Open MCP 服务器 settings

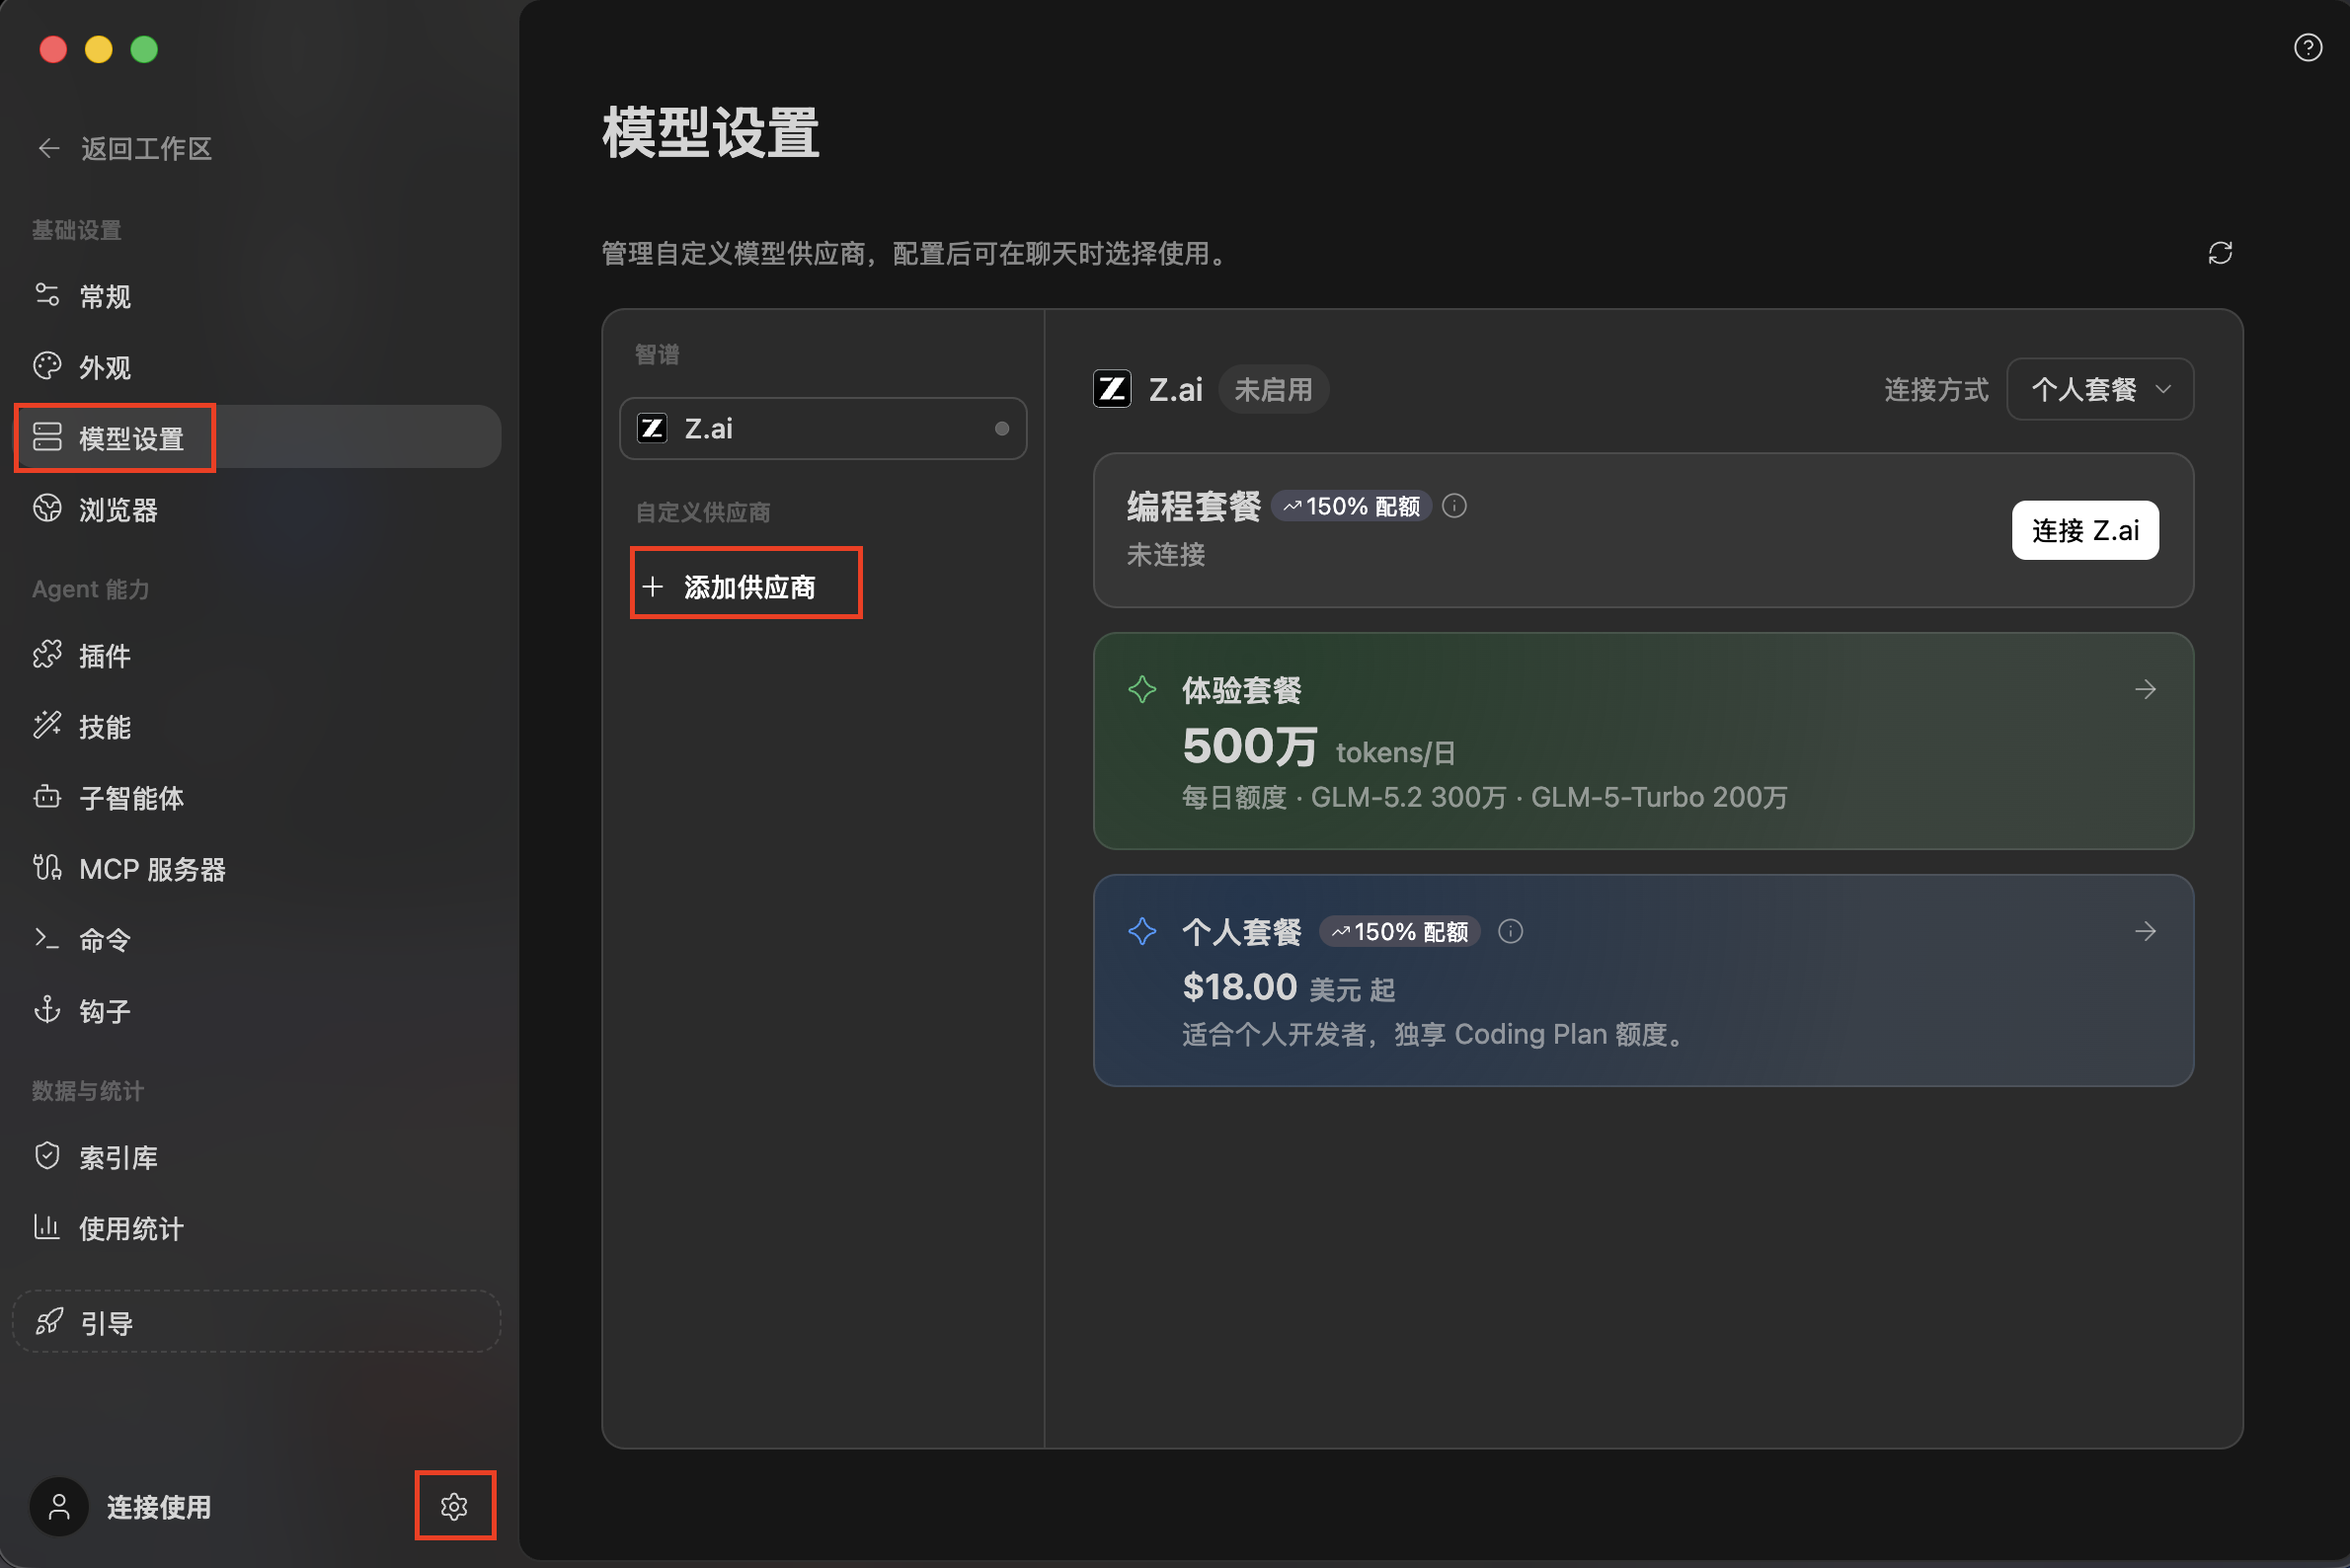coord(257,868)
